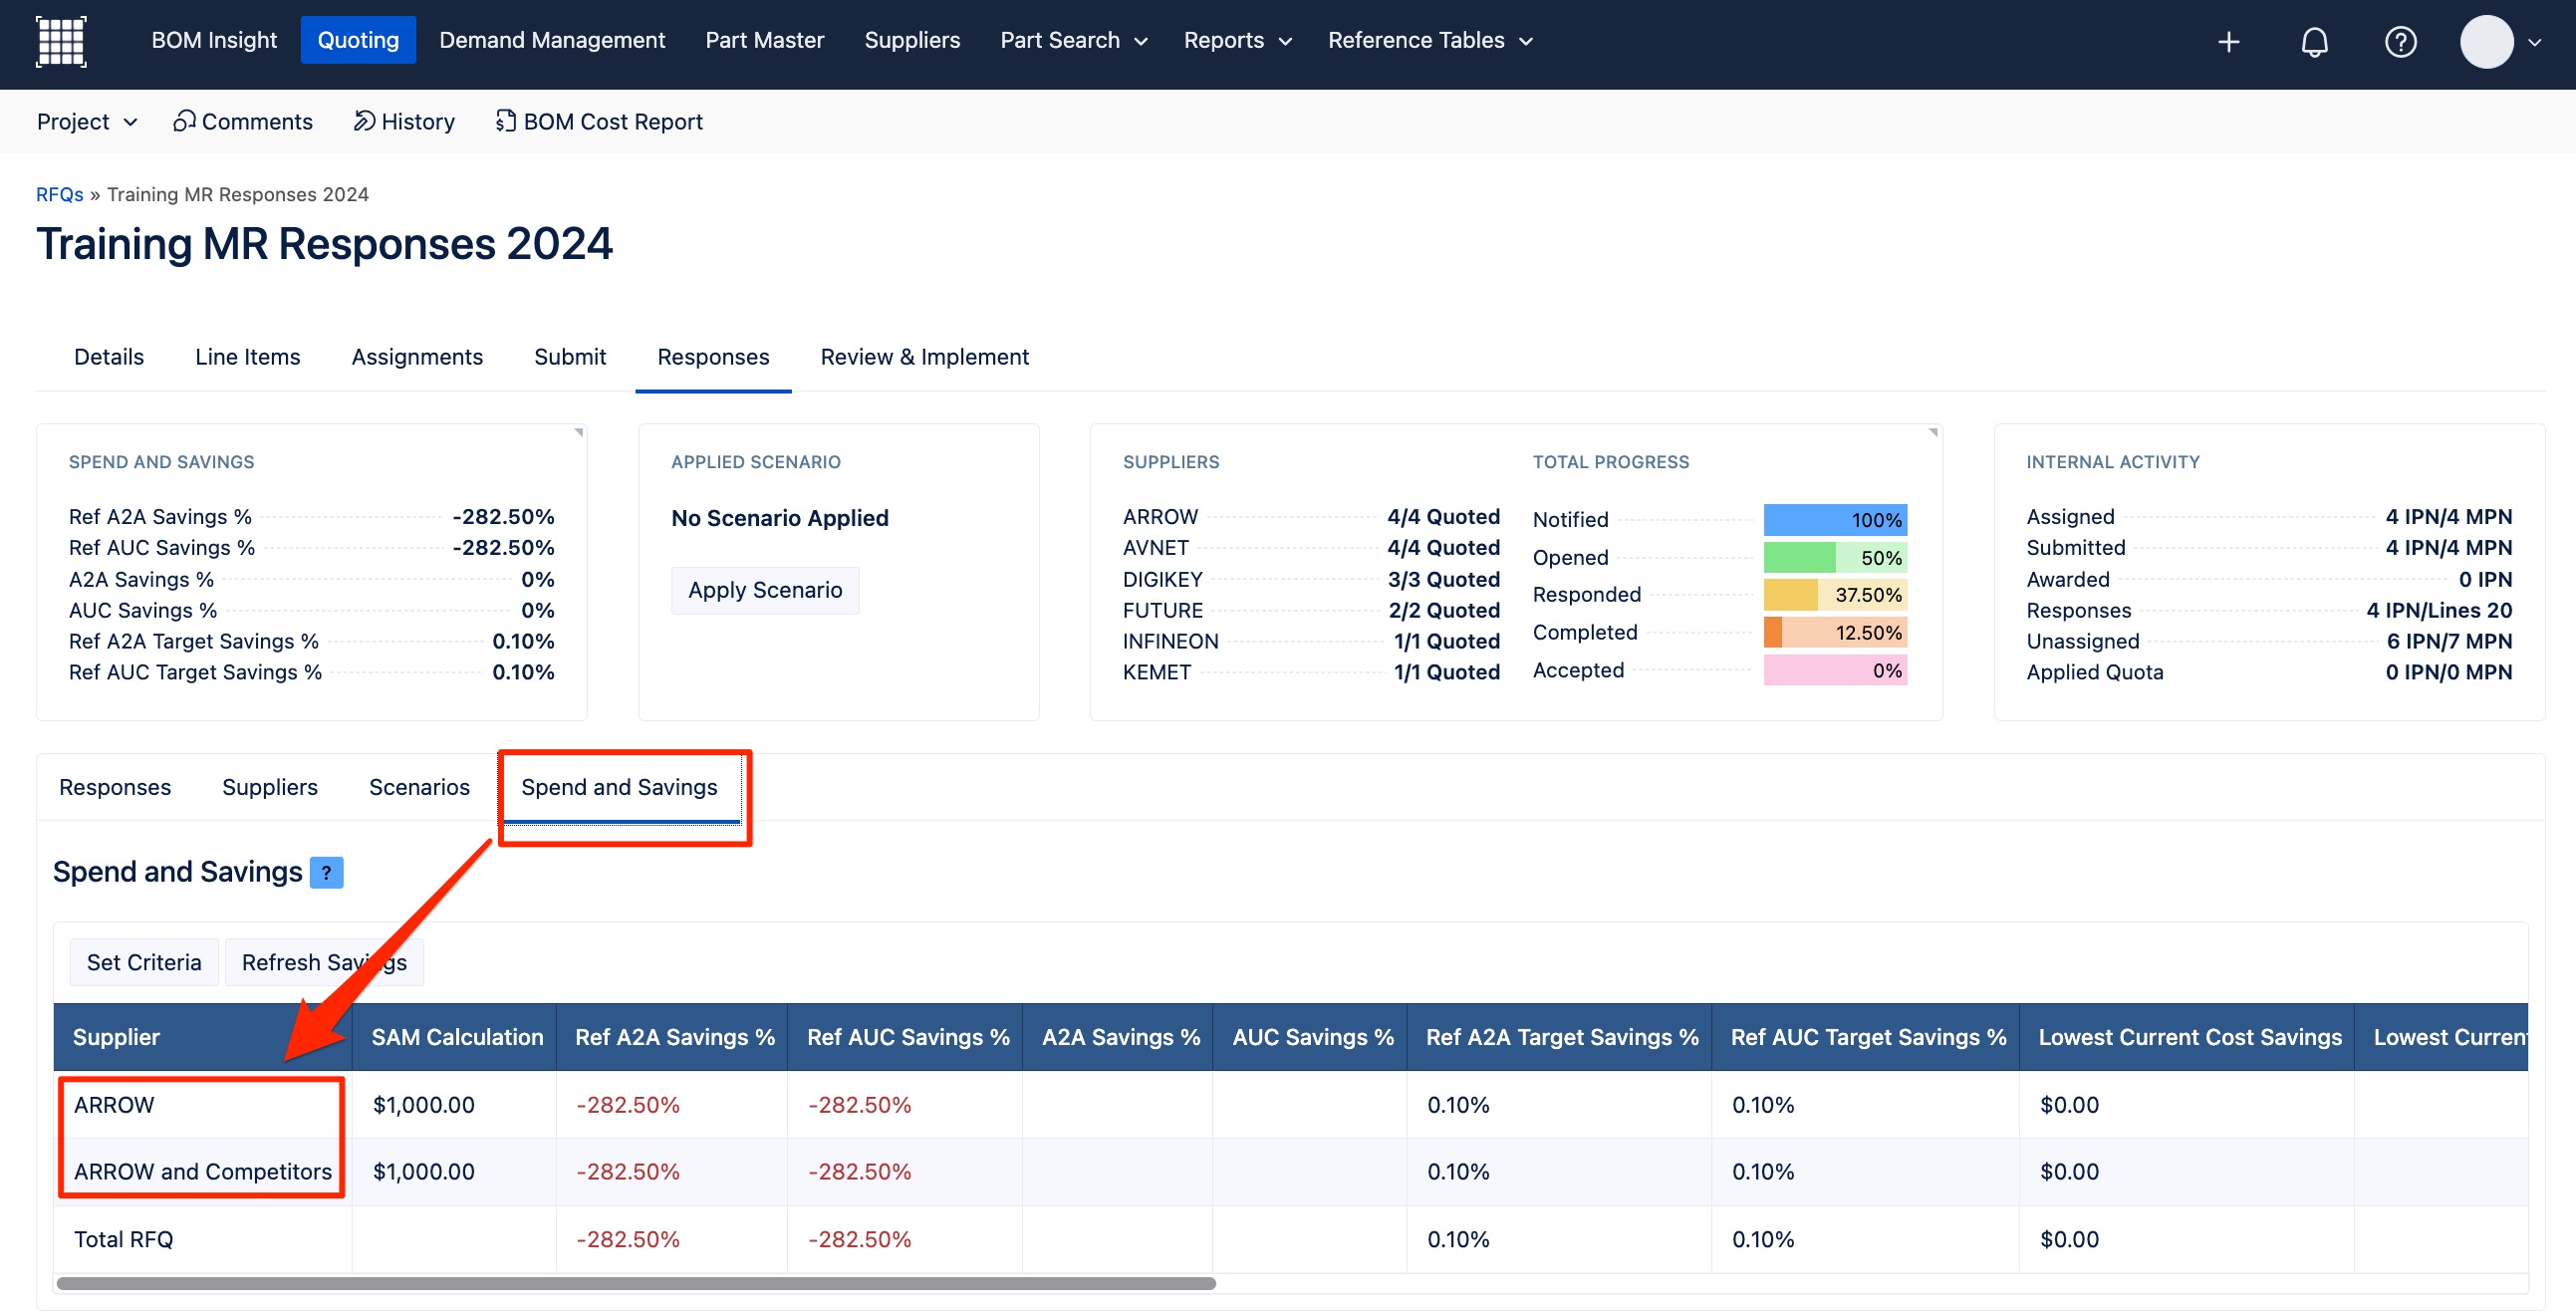Screen dimensions: 2576x1315
Task: Open the BOM Cost Report item
Action: pyautogui.click(x=599, y=121)
